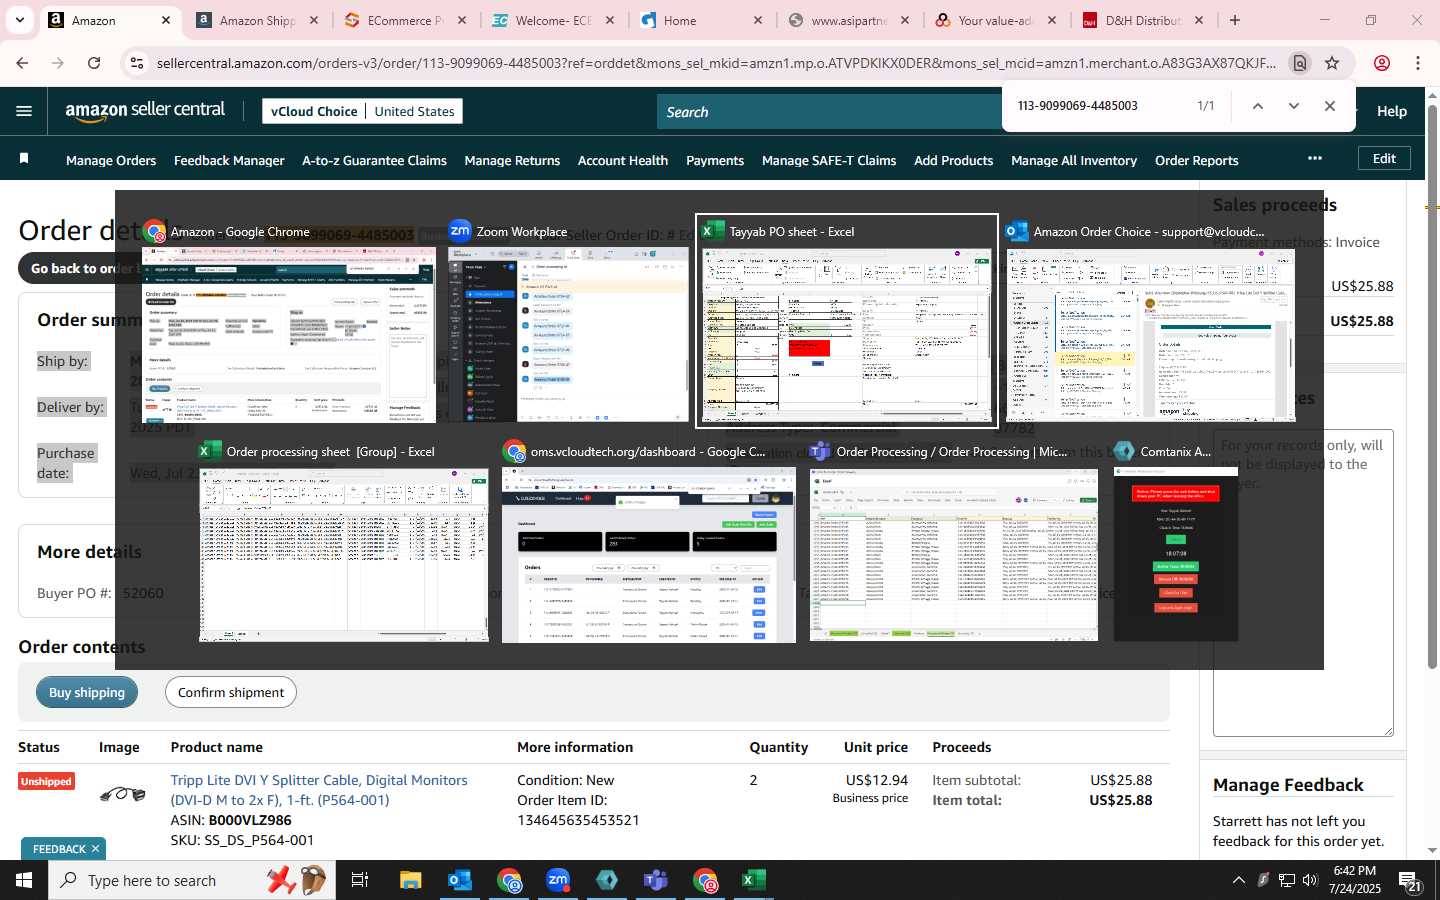
Task: Click the Buy shipping button
Action: 87,692
